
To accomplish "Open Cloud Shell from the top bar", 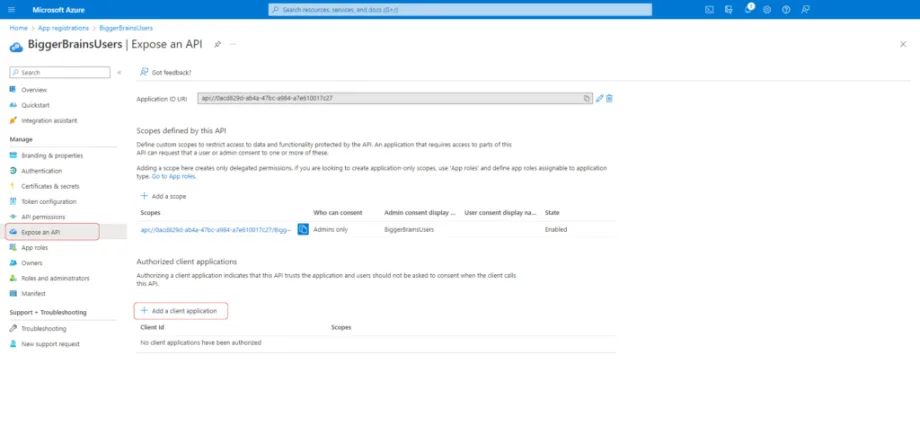I will click(709, 9).
